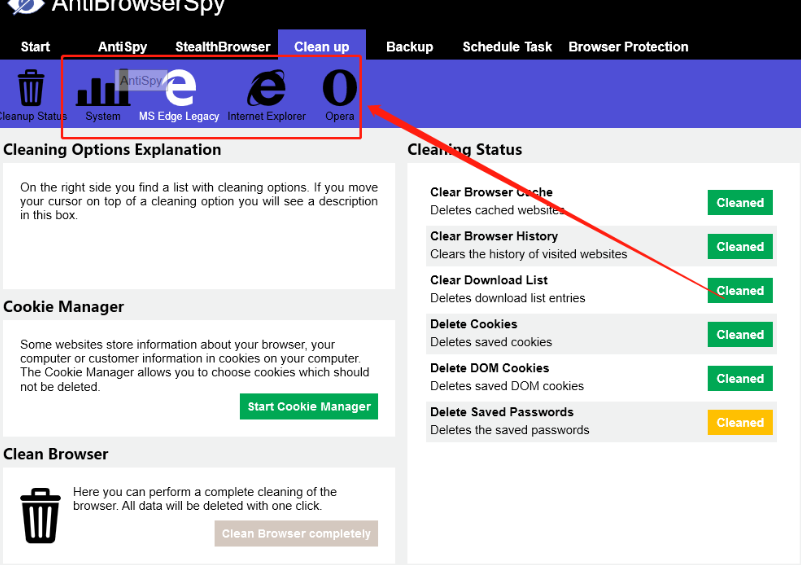This screenshot has height=565, width=801.
Task: Click the AntiSpy tooltip label
Action: pos(141,80)
